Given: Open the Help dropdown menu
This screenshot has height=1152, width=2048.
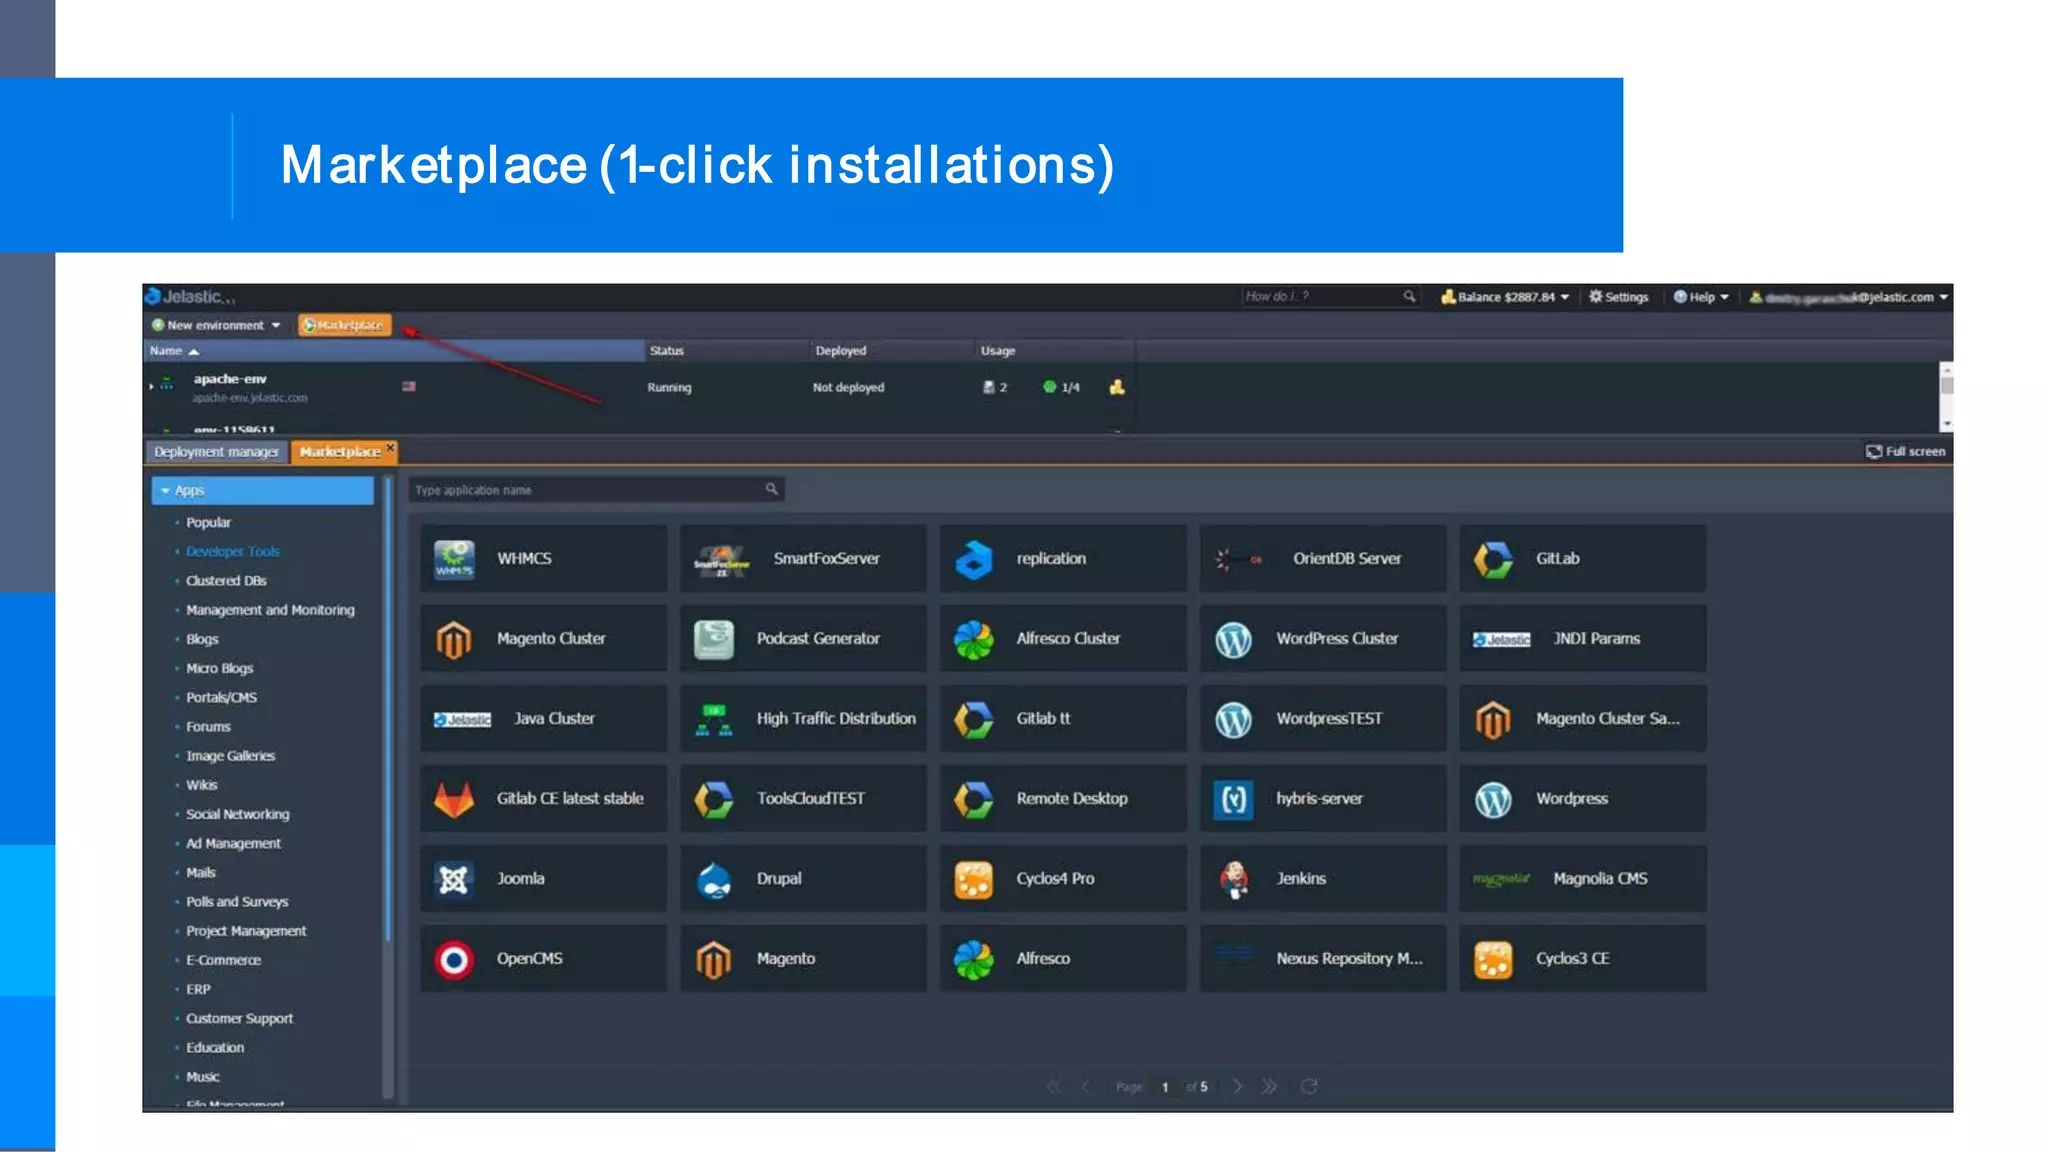Looking at the screenshot, I should (1701, 297).
